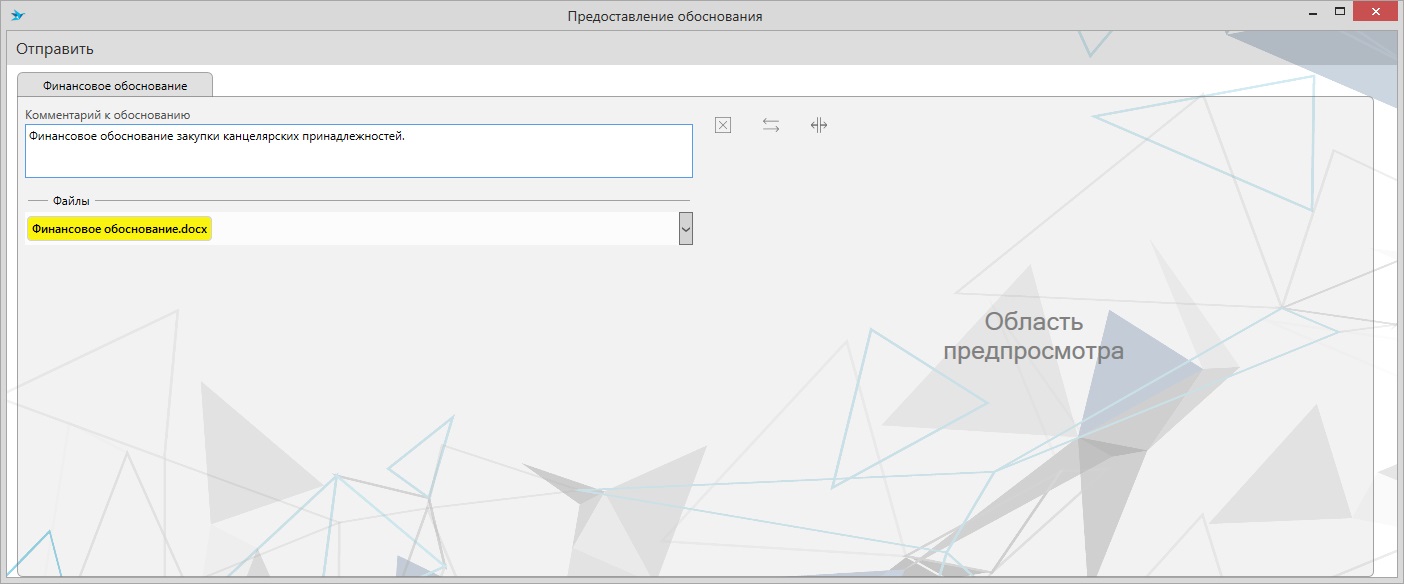Close the Предоставление обоснования window
This screenshot has height=584, width=1404.
[1378, 13]
